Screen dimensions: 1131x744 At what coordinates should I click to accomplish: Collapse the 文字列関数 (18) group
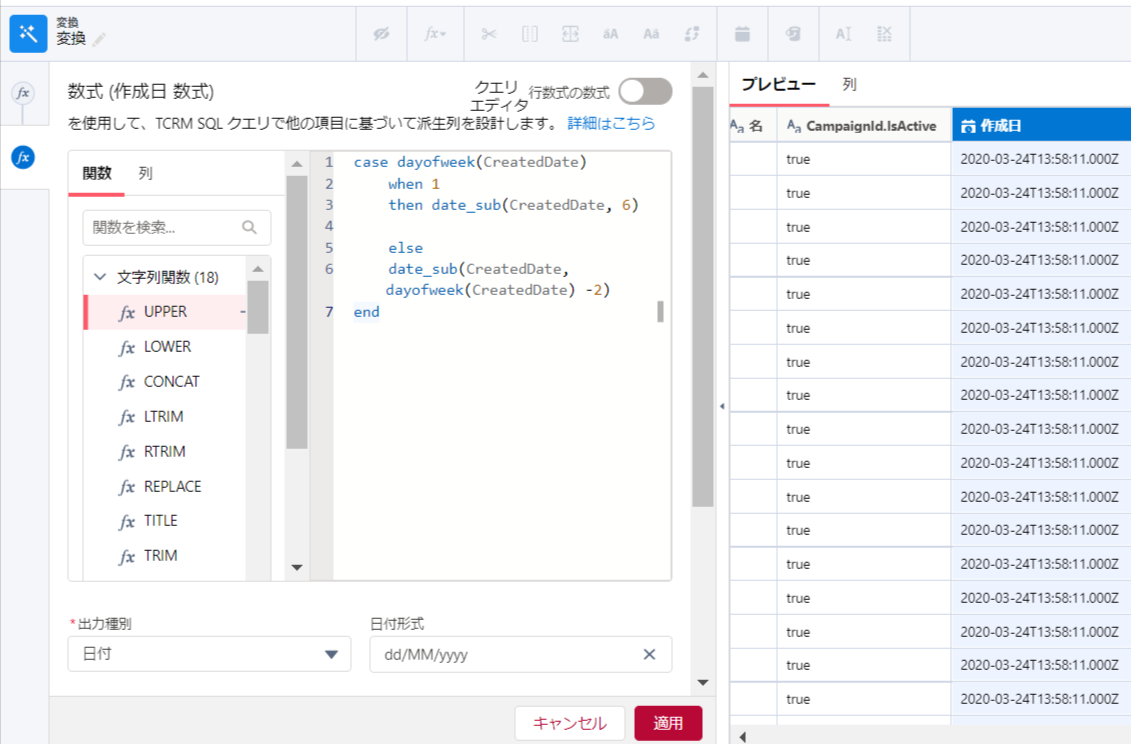pos(99,277)
